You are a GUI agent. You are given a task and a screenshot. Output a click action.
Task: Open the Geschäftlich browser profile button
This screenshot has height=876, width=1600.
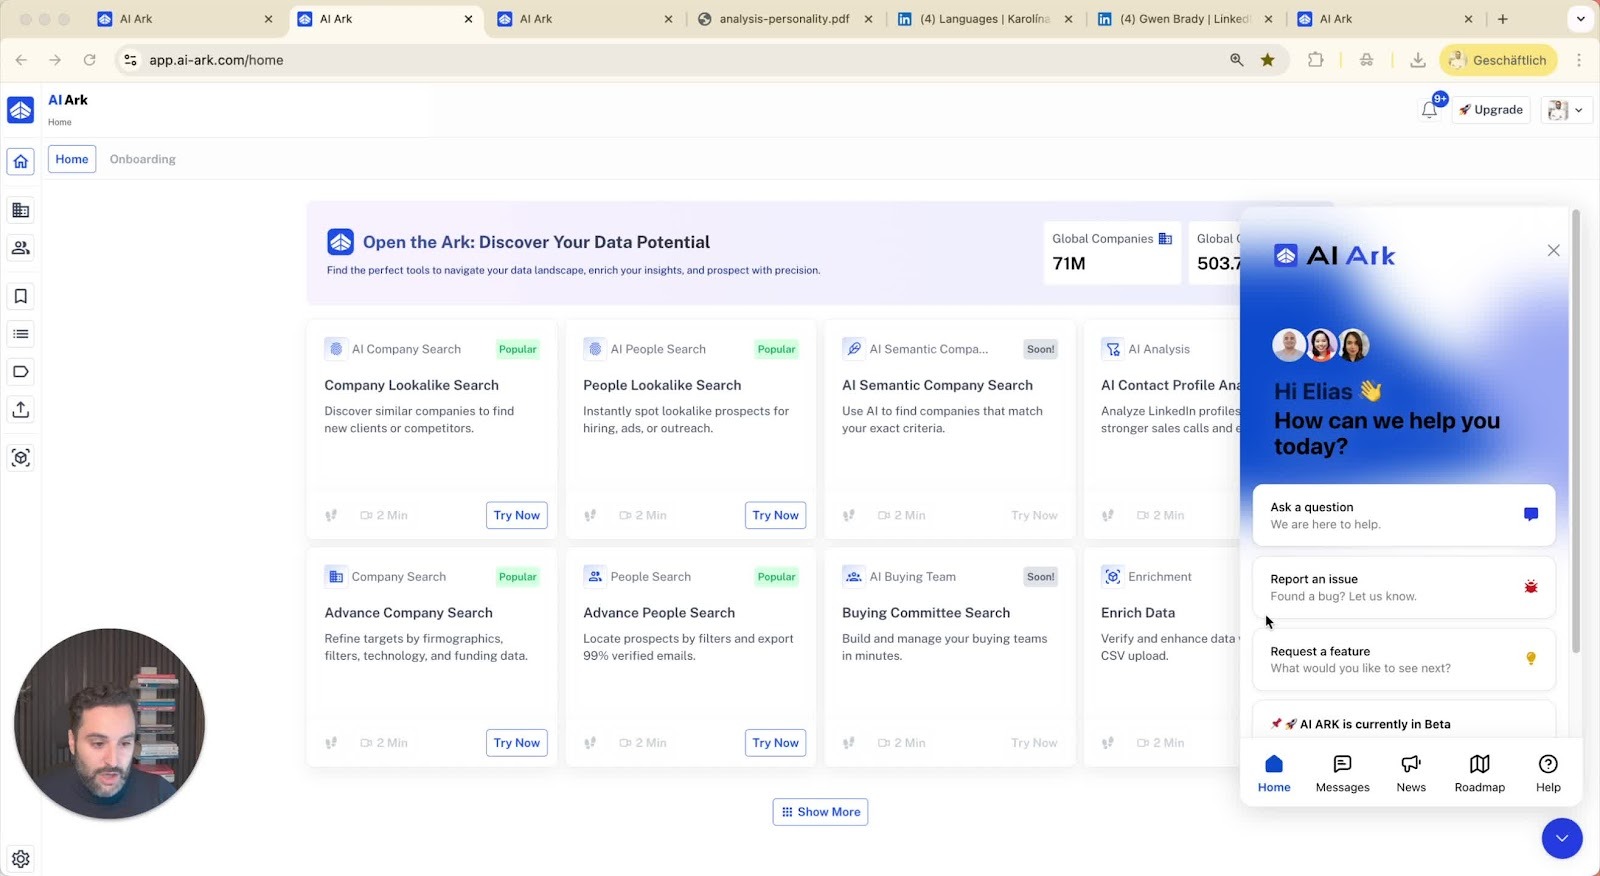(x=1498, y=60)
